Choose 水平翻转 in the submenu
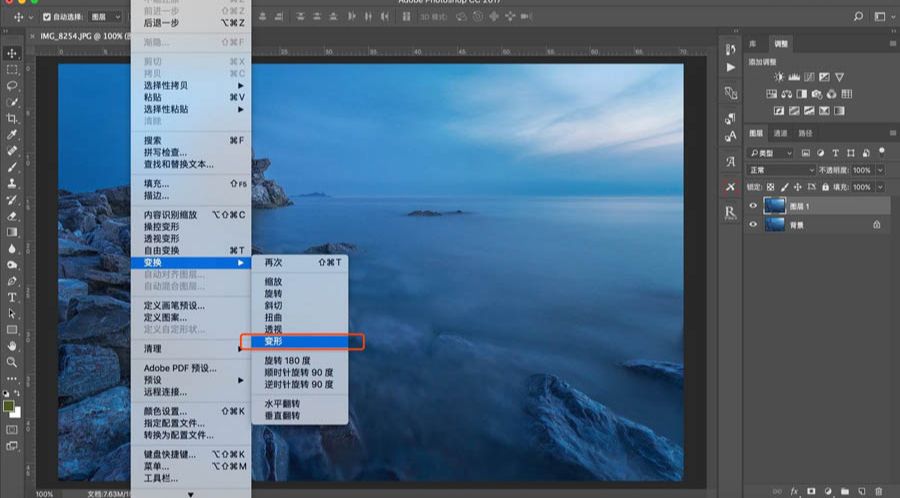Viewport: 900px width, 498px height. tap(300, 403)
